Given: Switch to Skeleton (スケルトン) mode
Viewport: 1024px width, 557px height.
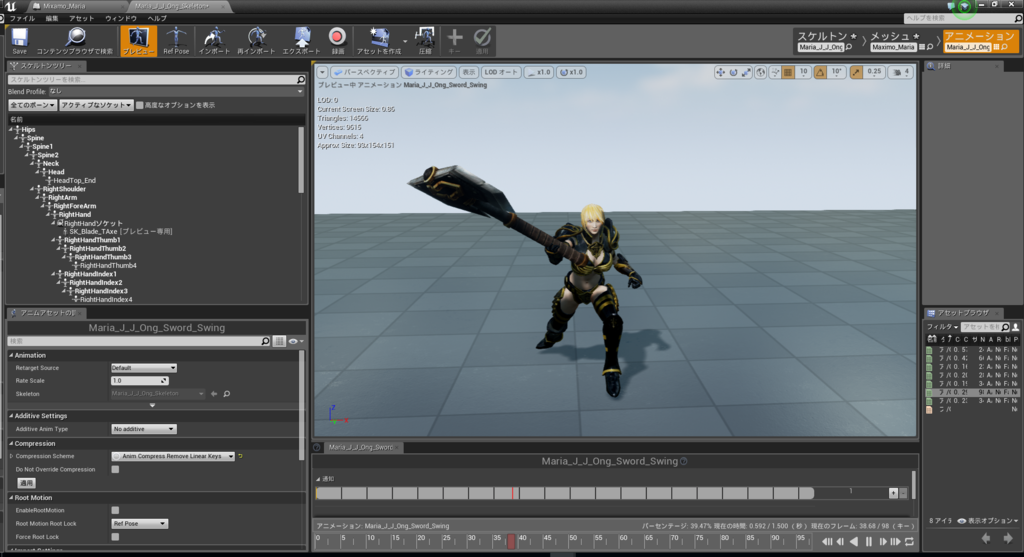Looking at the screenshot, I should (826, 40).
